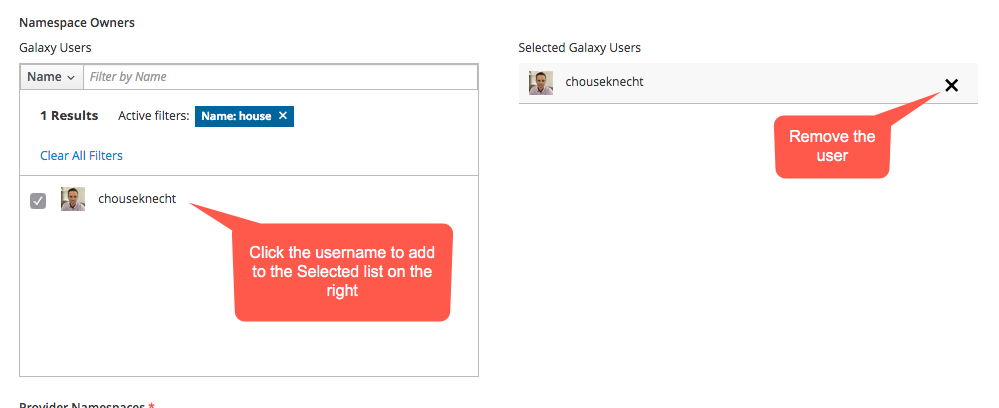Screen dimensions: 999x408
Task: Click the 'Provider Namespaces' field label
Action: 82,404
